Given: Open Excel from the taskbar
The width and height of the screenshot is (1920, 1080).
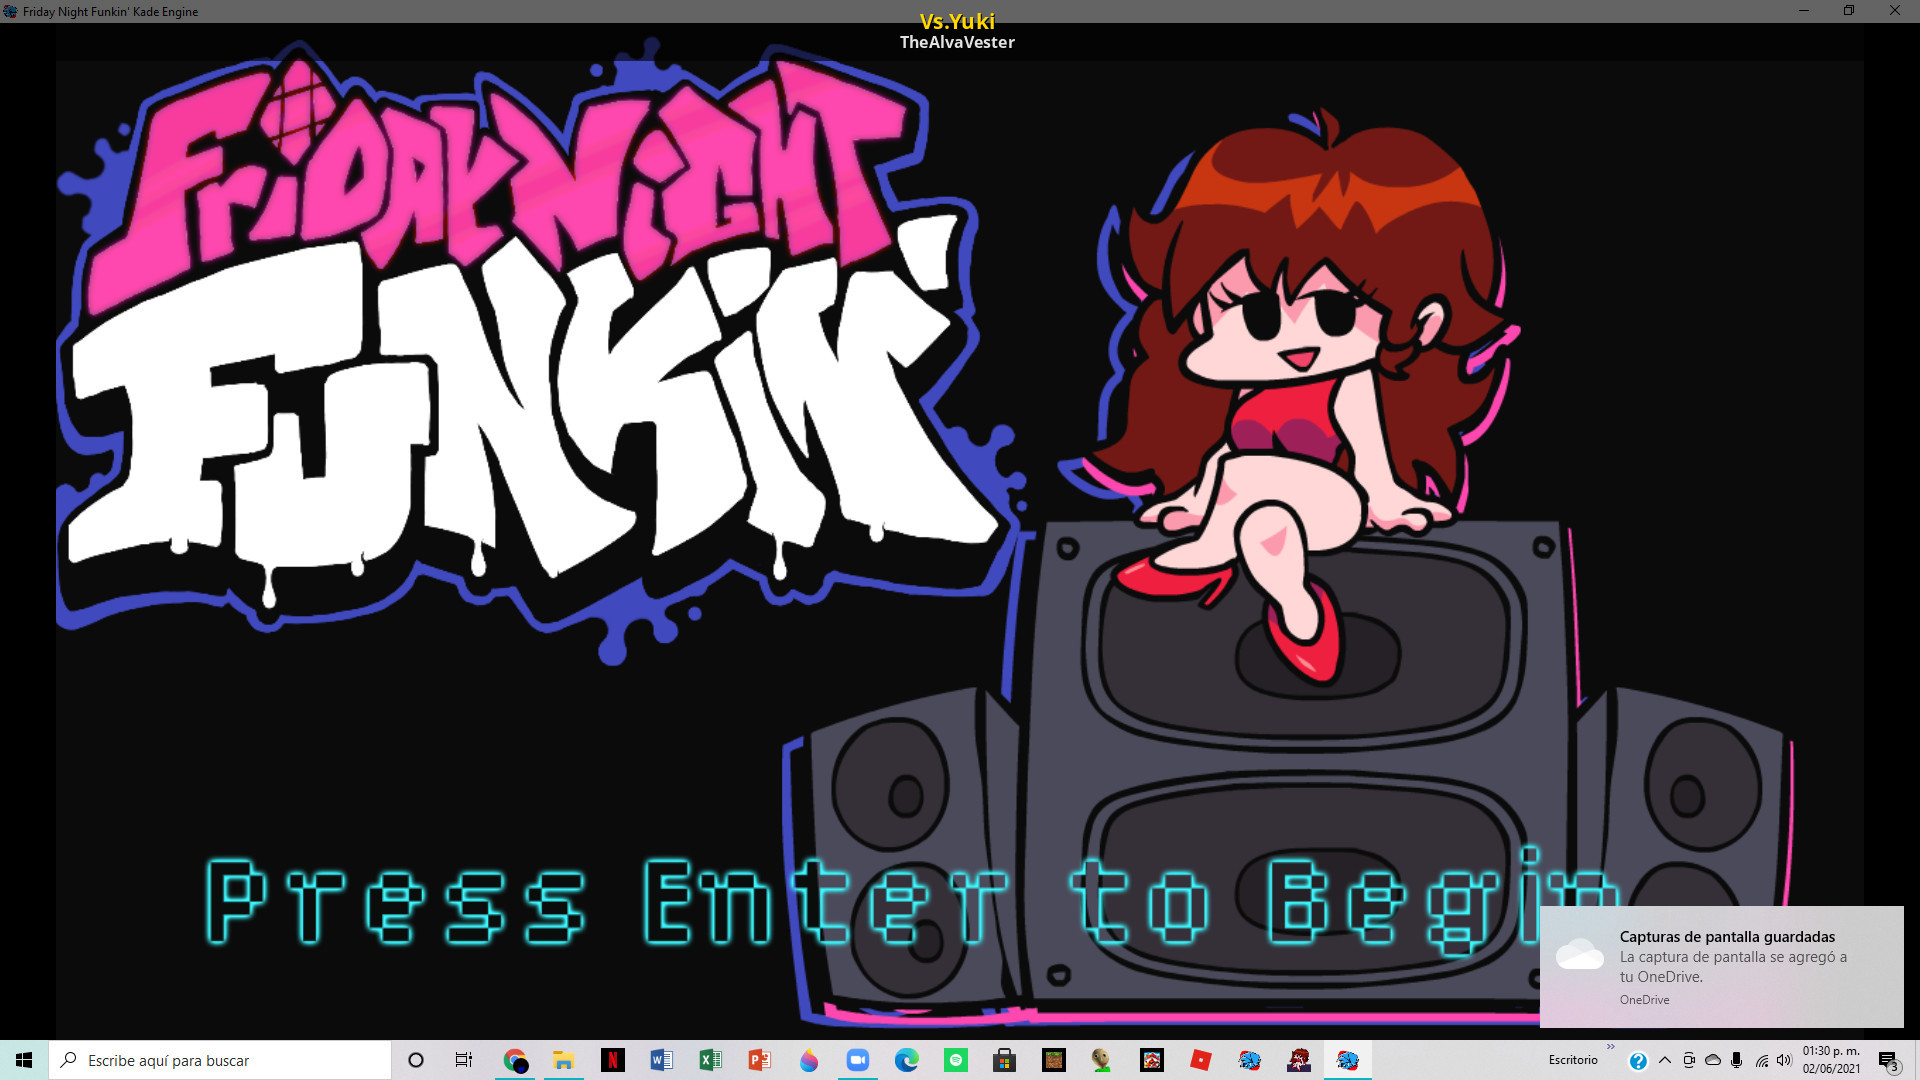Looking at the screenshot, I should 711,1060.
